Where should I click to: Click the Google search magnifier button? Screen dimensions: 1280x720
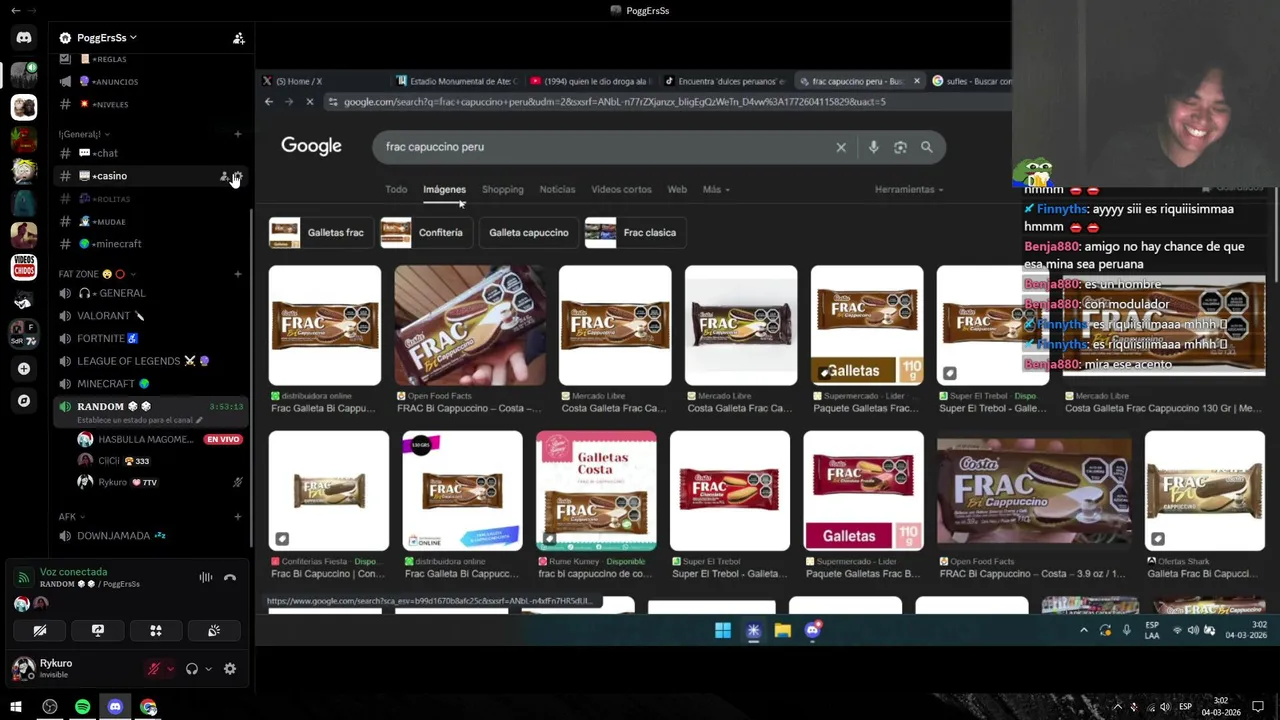[x=927, y=147]
